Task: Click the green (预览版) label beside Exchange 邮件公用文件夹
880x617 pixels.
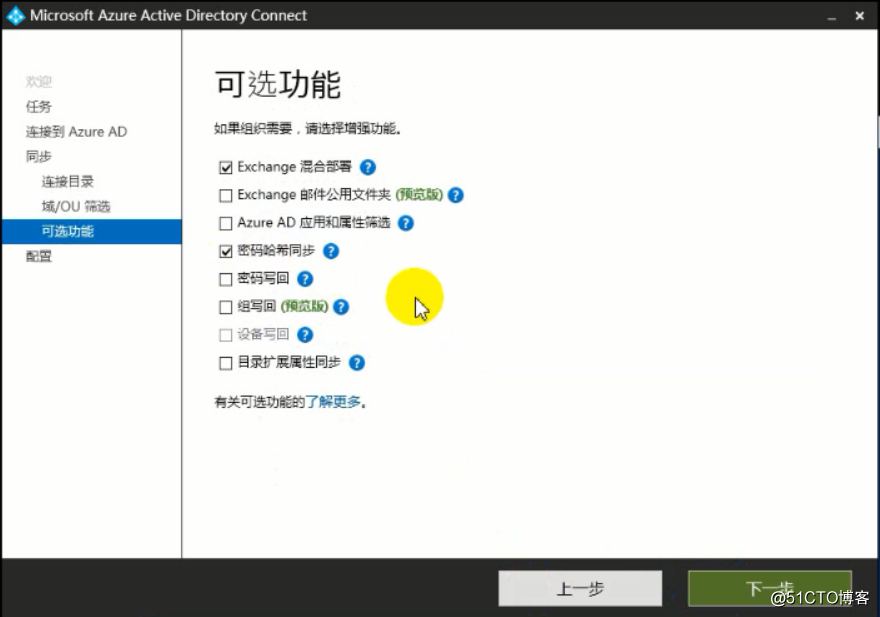Action: coord(419,195)
